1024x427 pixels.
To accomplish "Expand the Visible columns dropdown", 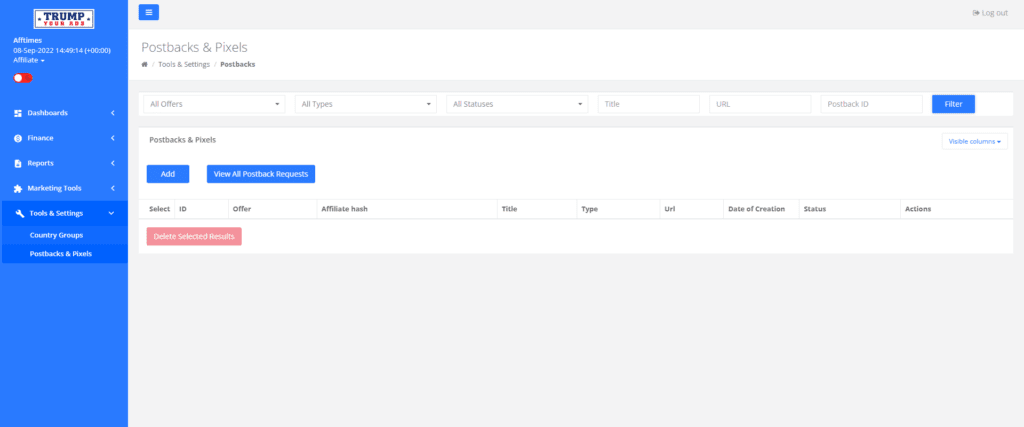I will (x=974, y=141).
